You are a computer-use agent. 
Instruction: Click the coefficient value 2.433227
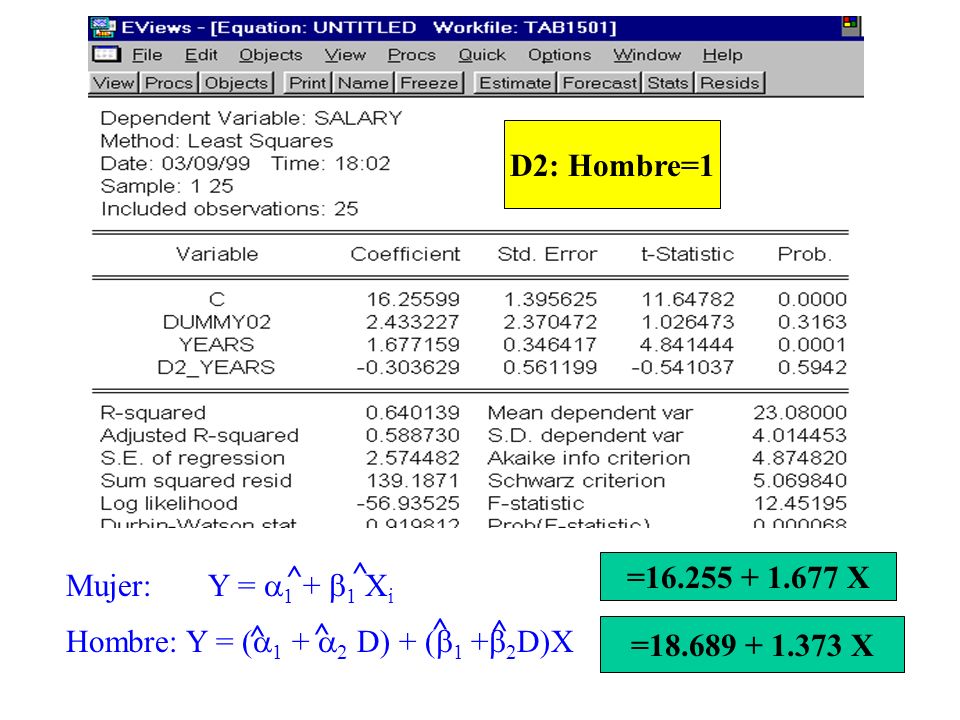[x=413, y=322]
